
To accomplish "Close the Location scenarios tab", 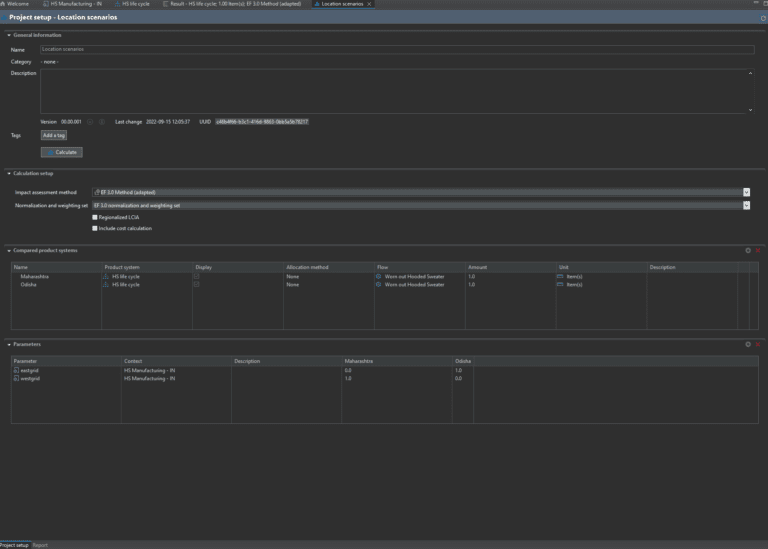I will coord(370,4).
